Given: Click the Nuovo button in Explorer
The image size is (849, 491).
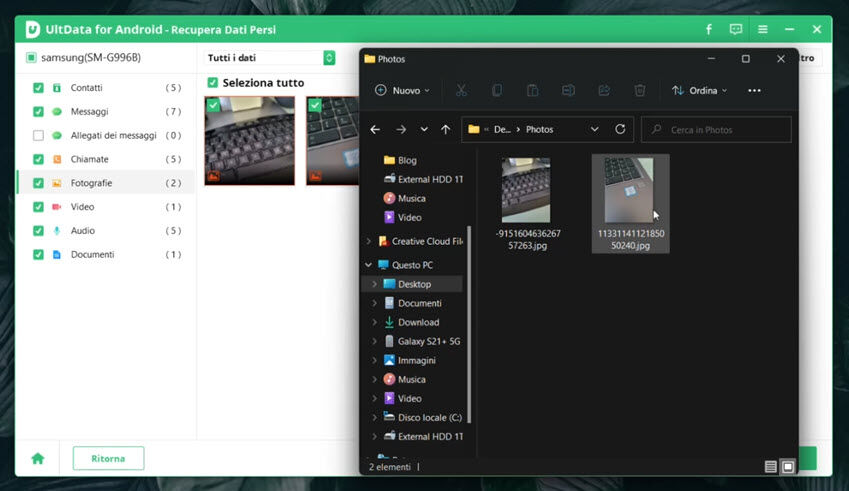Looking at the screenshot, I should click(x=402, y=90).
